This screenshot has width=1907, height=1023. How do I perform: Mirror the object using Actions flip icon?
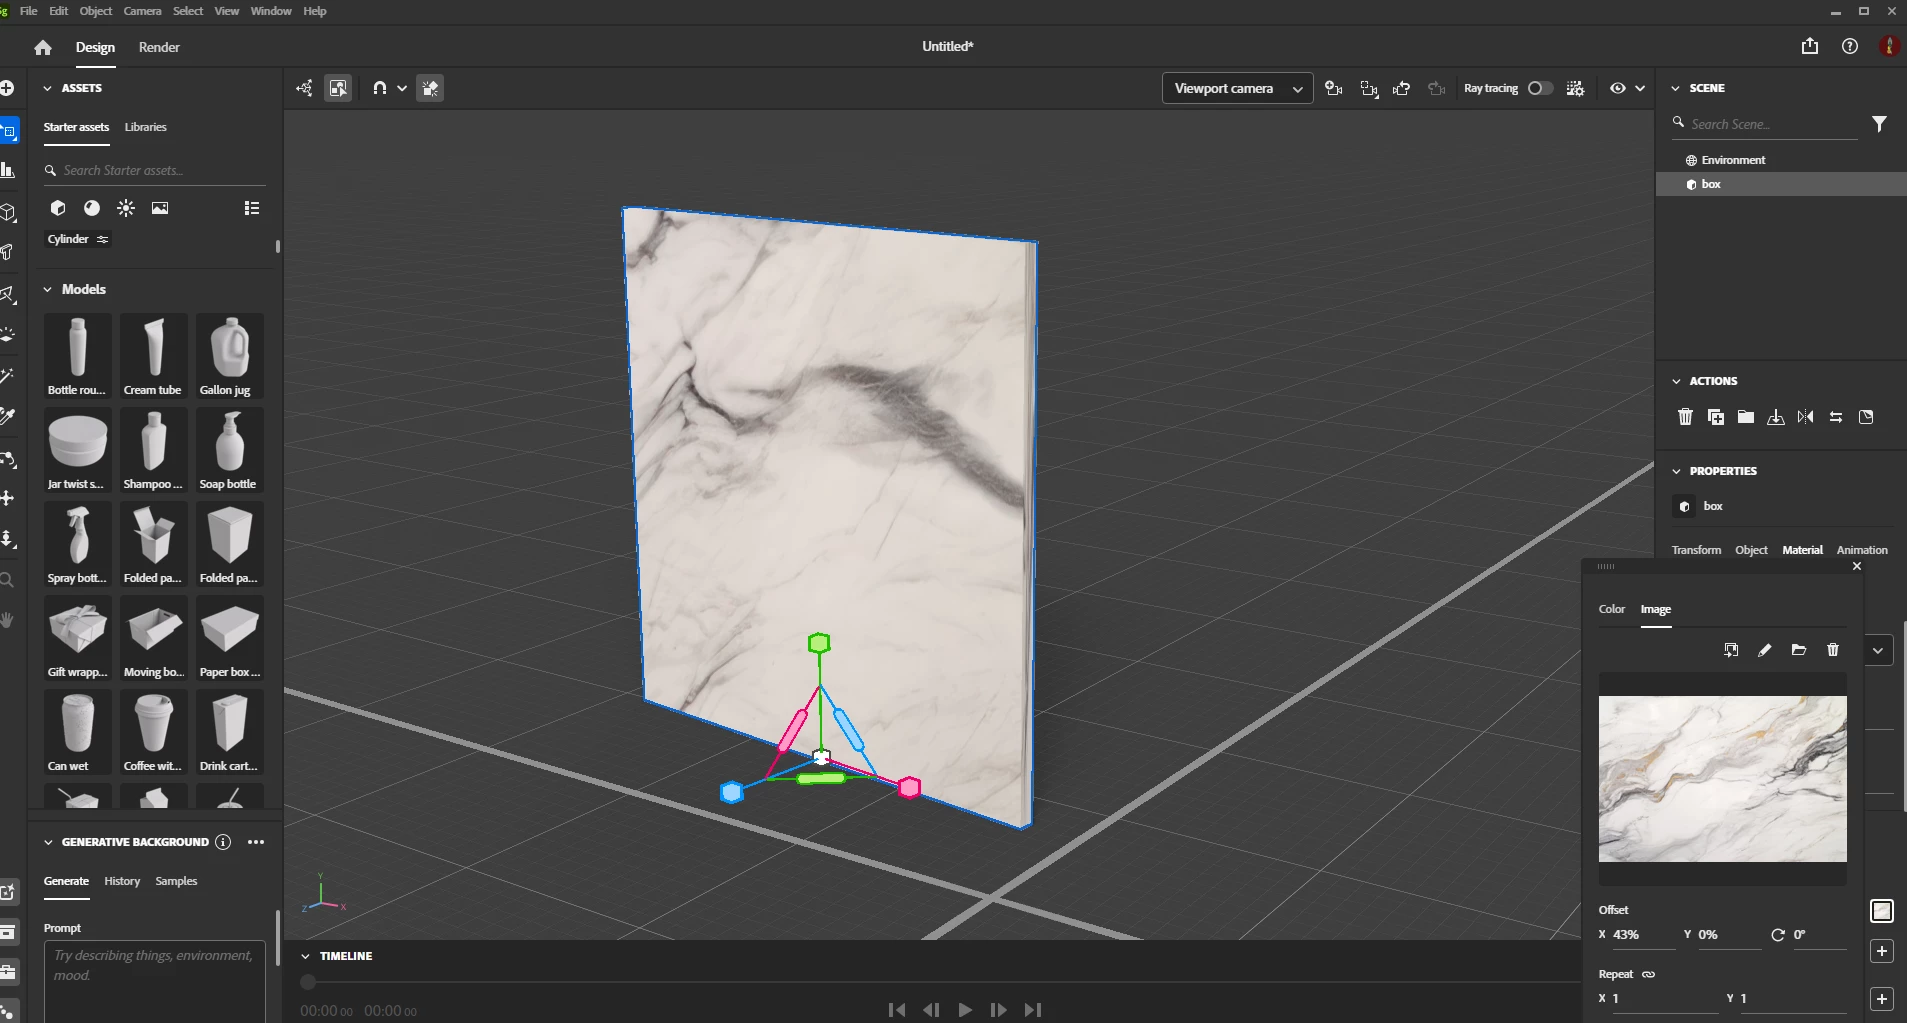pyautogui.click(x=1806, y=417)
